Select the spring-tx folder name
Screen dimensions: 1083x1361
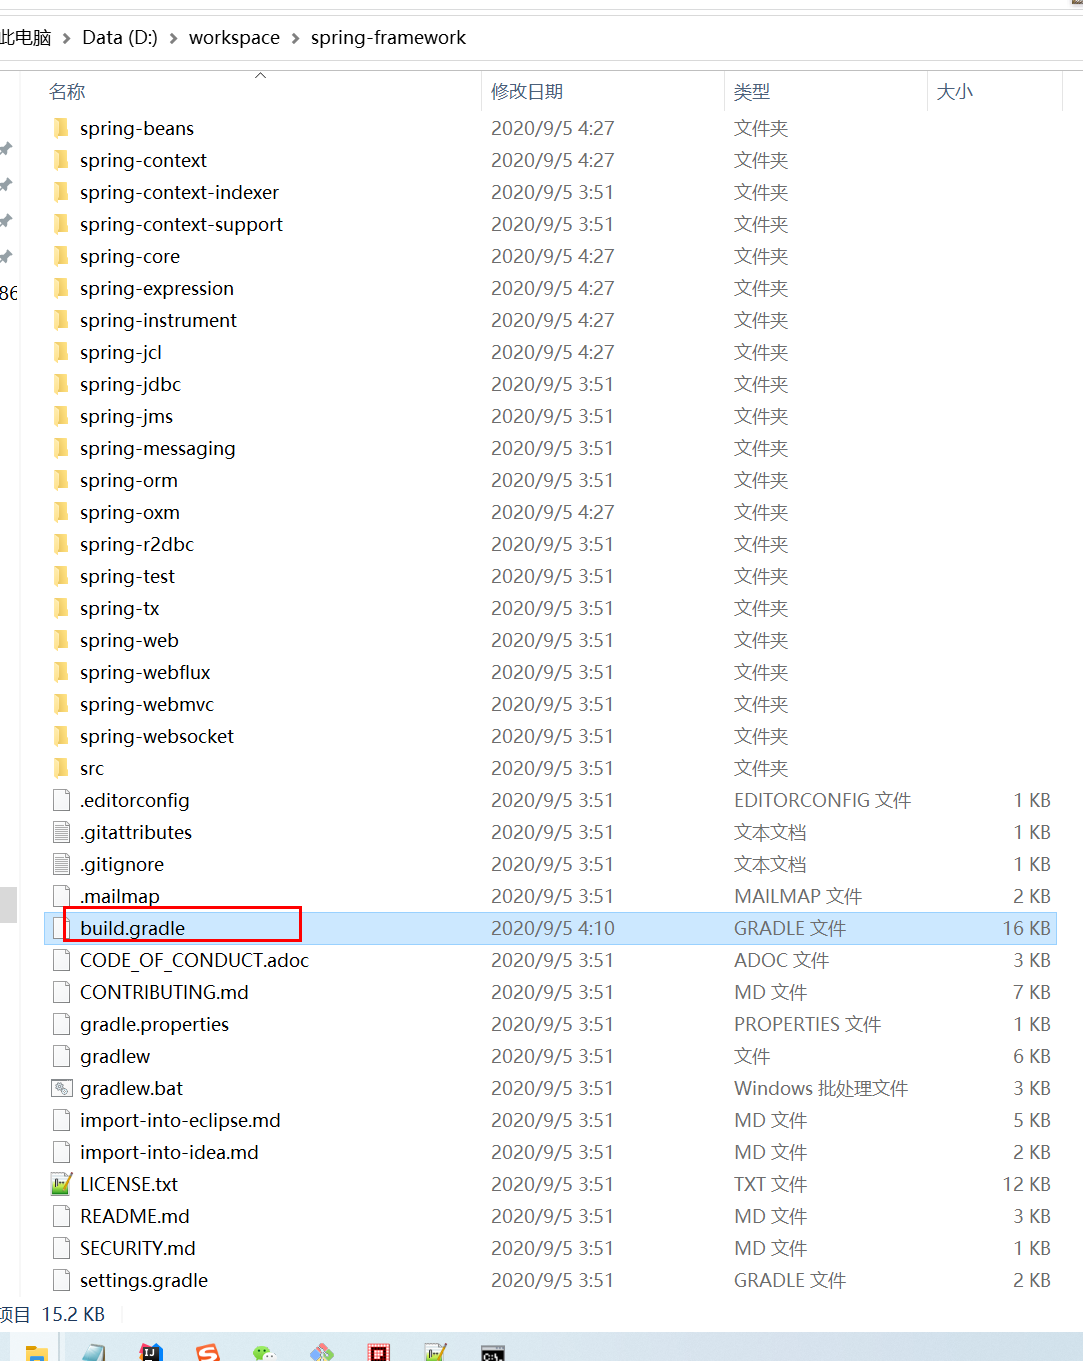pyautogui.click(x=120, y=608)
